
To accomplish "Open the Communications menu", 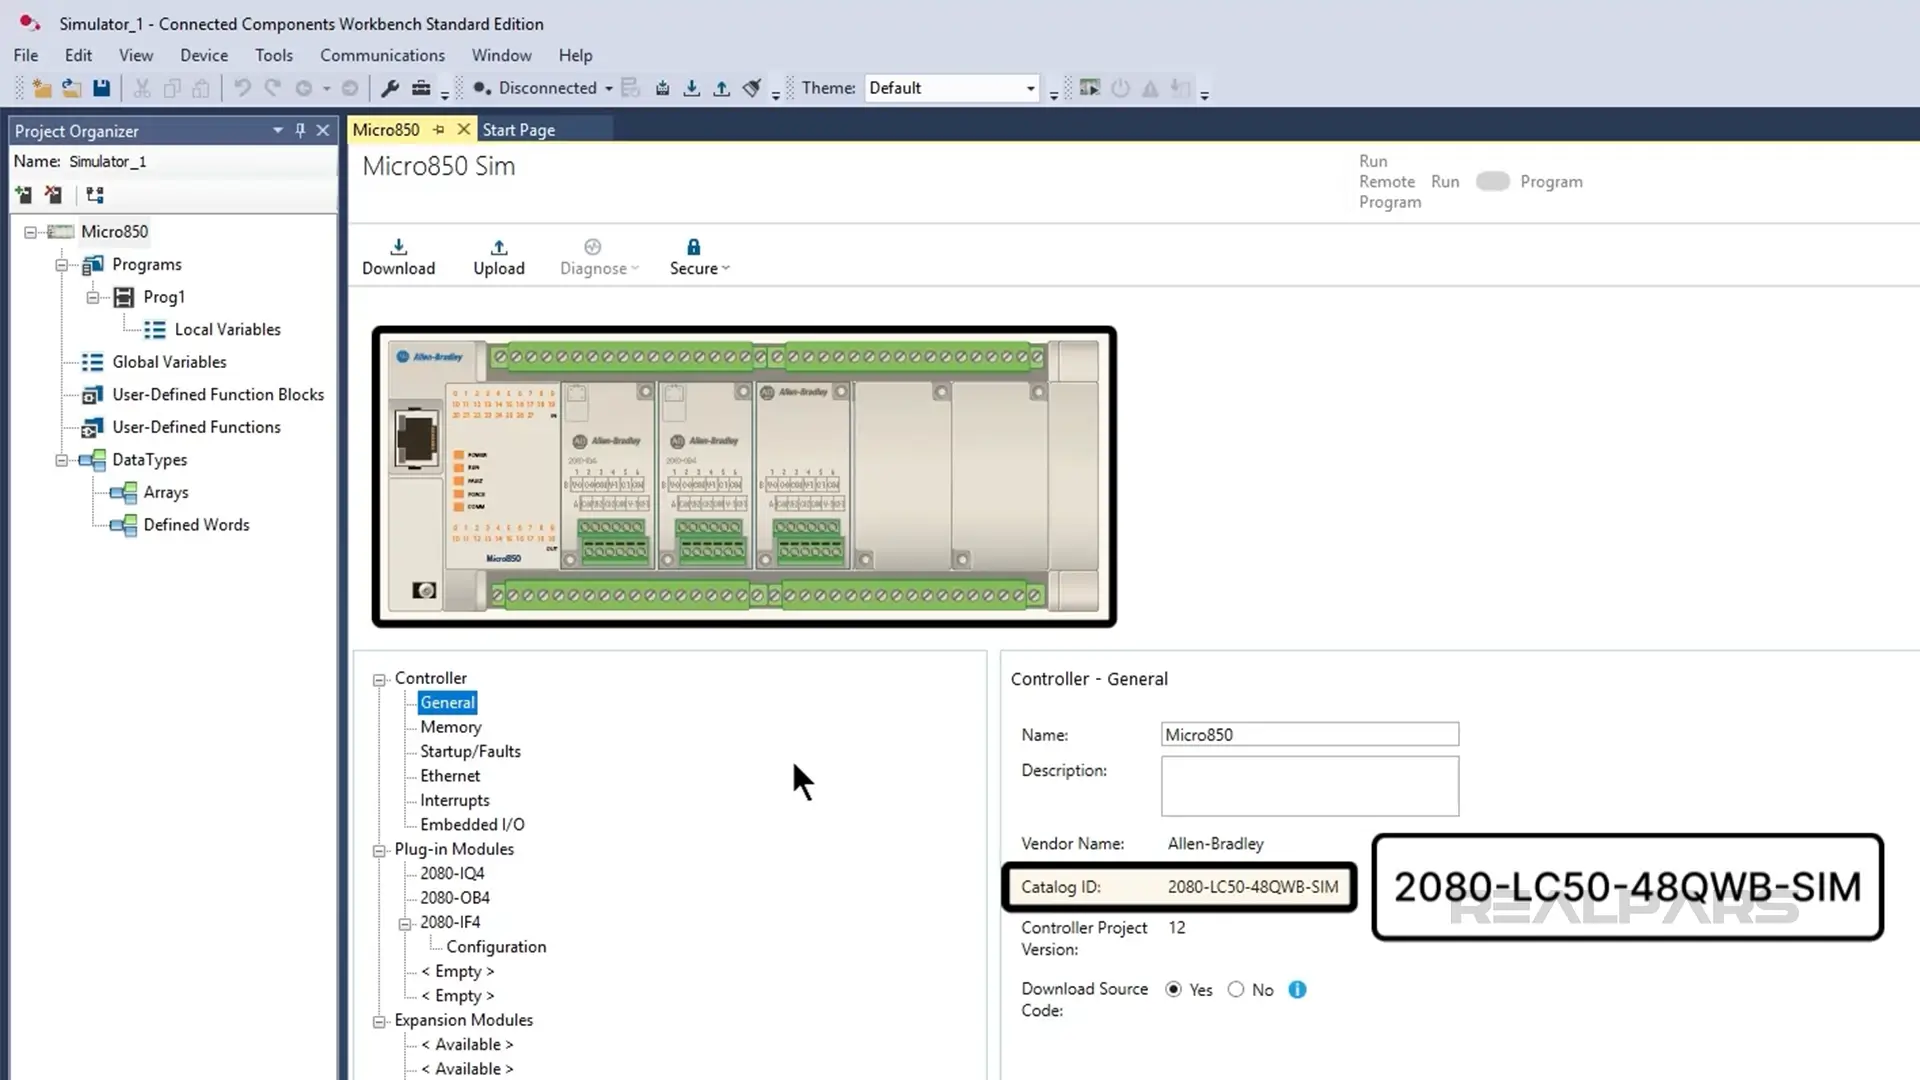I will (x=382, y=55).
